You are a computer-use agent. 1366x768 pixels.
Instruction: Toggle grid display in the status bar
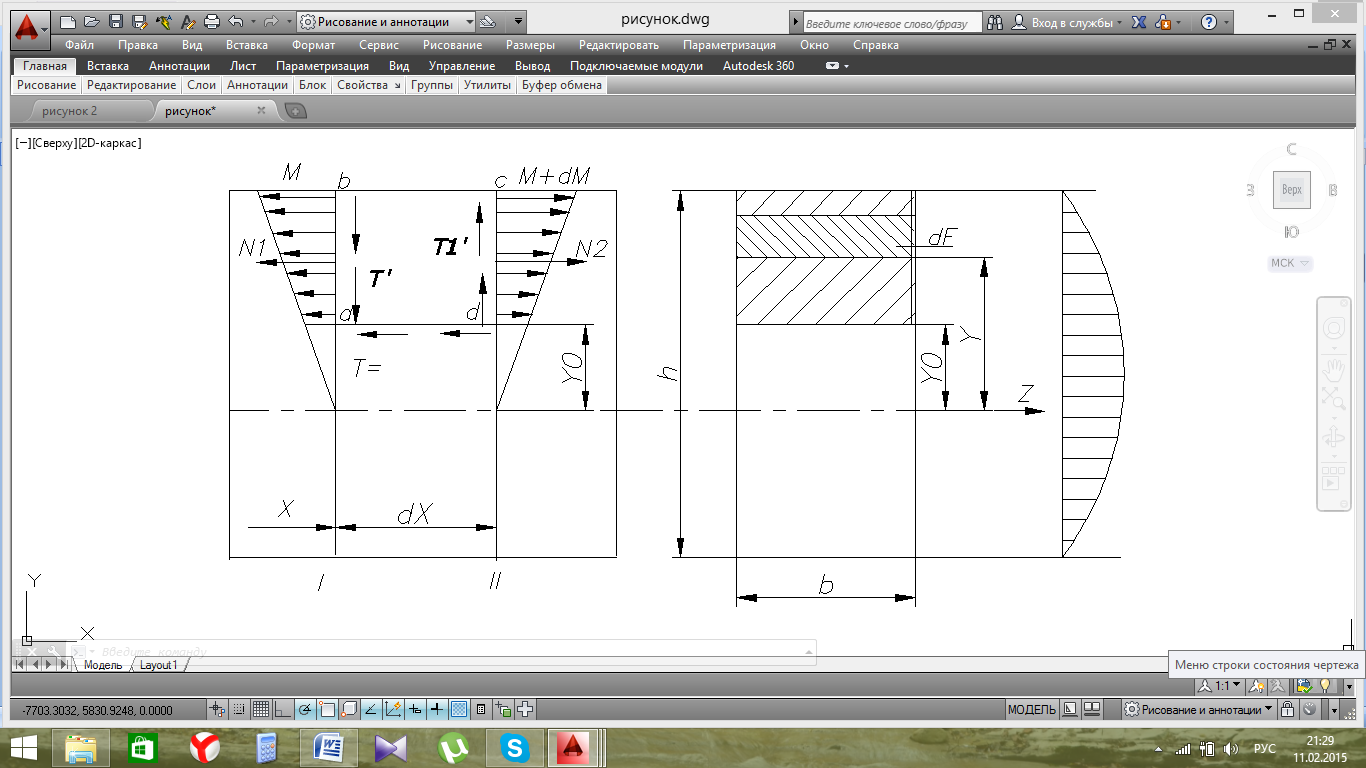[261, 710]
